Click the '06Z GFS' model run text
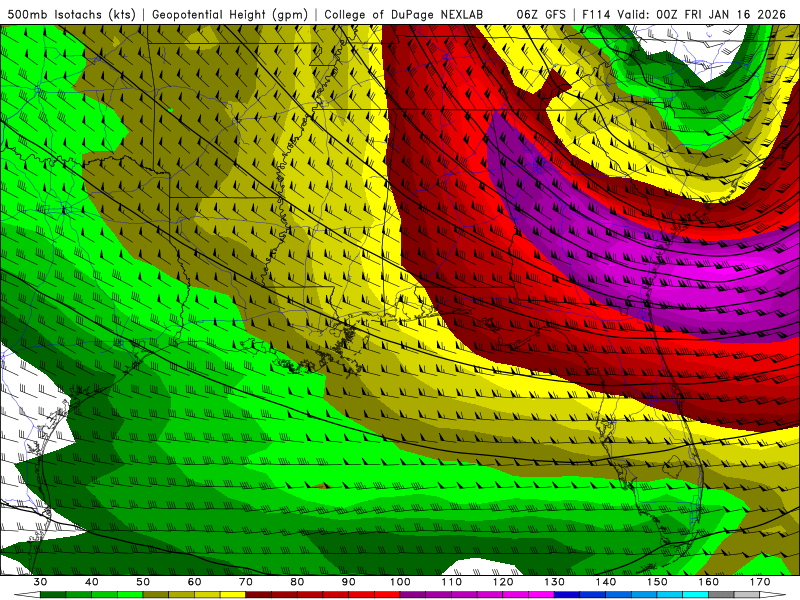 pyautogui.click(x=541, y=15)
